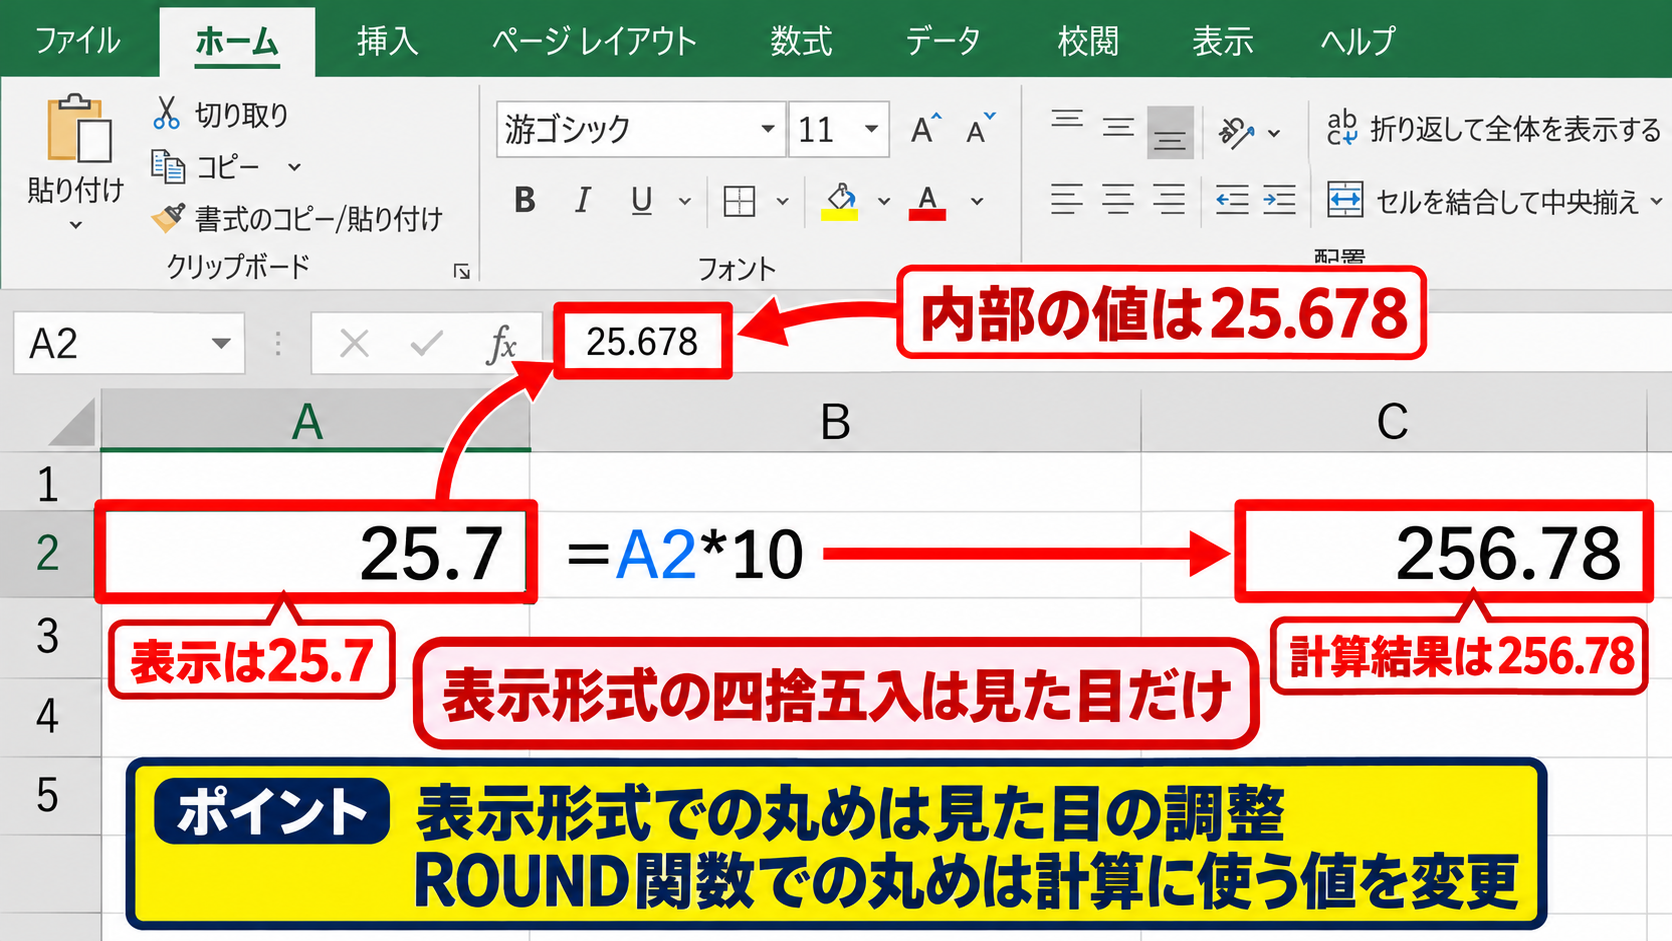Click the Copy icon
The image size is (1672, 941).
[x=168, y=166]
